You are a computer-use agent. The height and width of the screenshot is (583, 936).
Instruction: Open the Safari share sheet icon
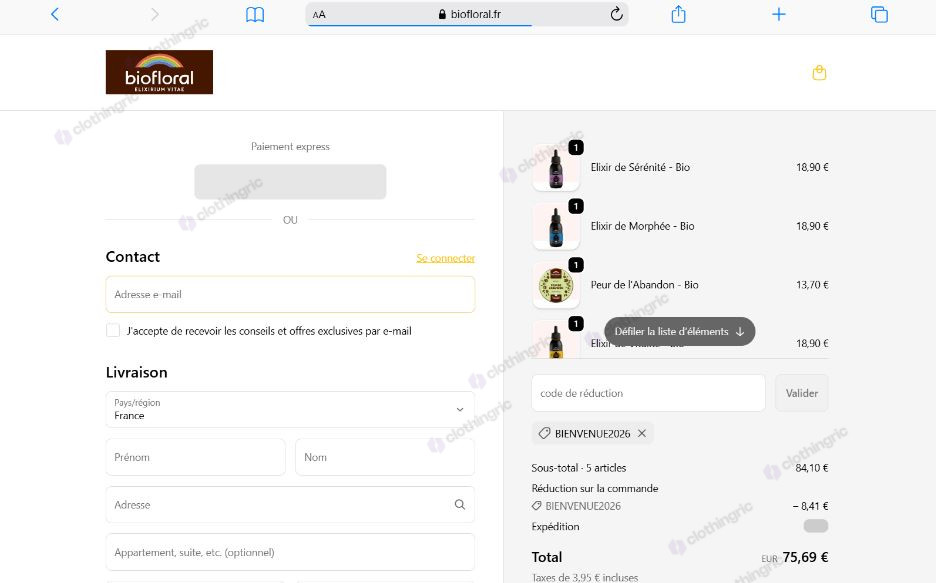point(678,14)
